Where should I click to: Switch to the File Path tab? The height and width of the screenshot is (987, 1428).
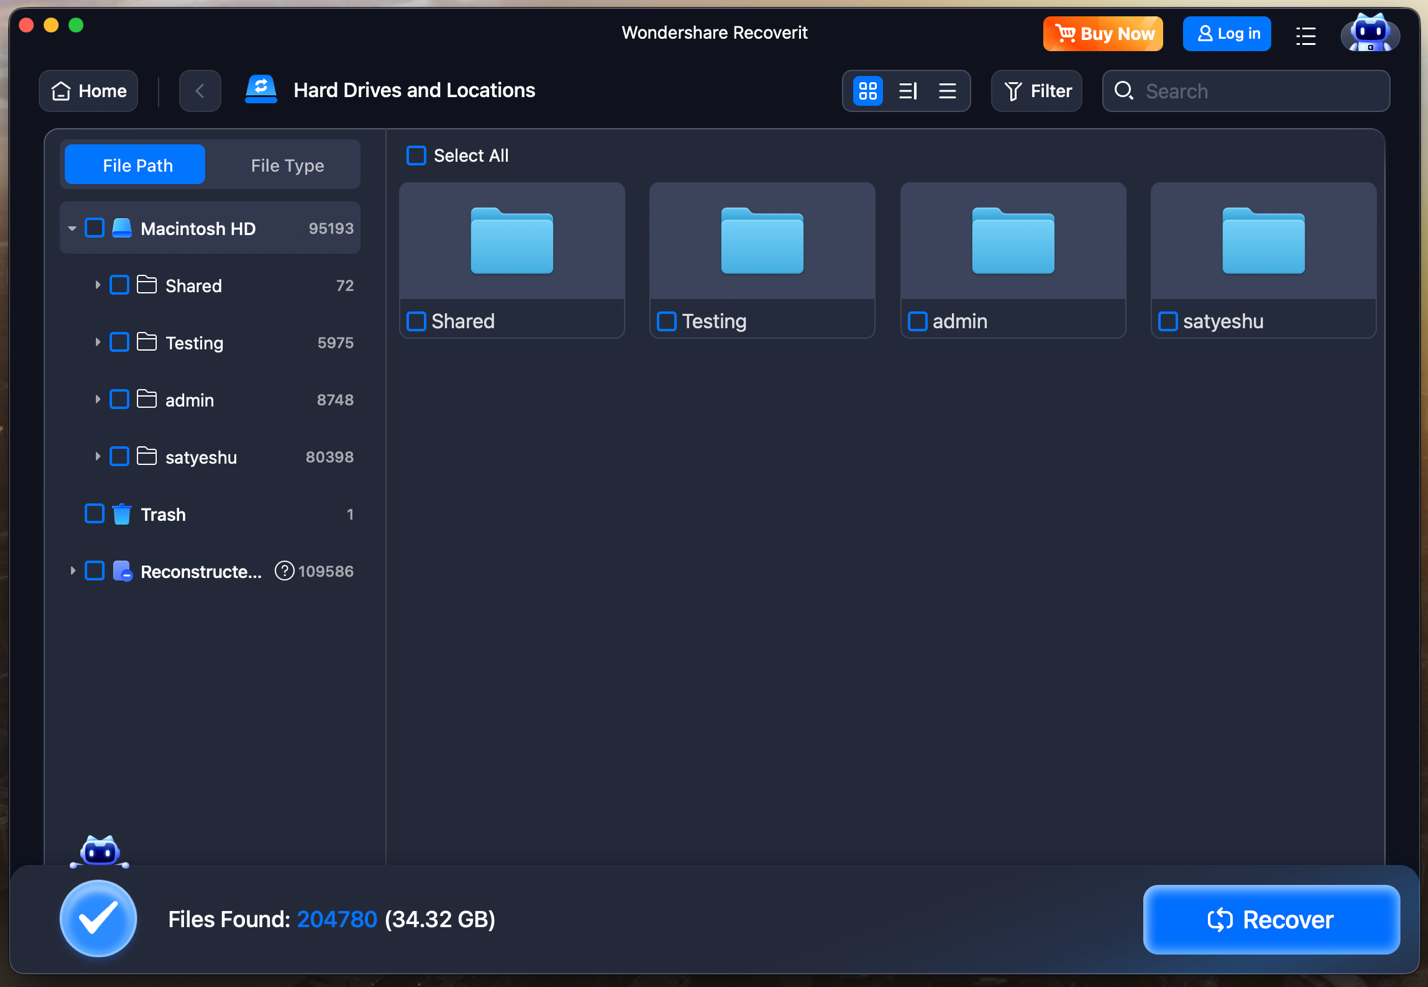point(137,165)
